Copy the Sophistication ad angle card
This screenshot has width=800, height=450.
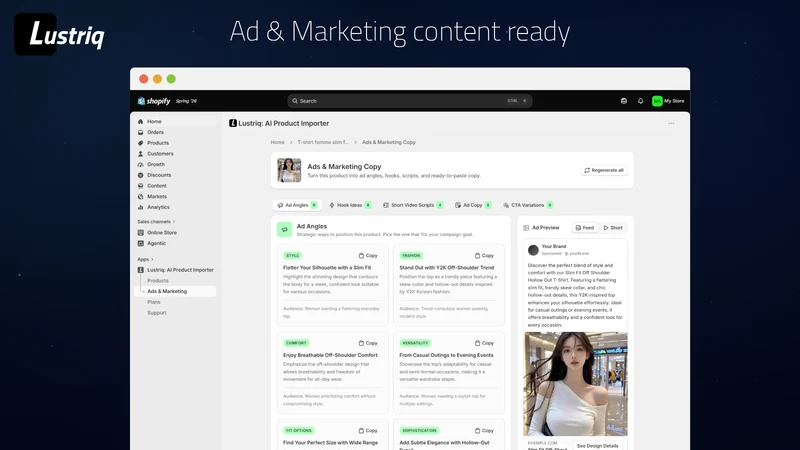click(x=484, y=431)
